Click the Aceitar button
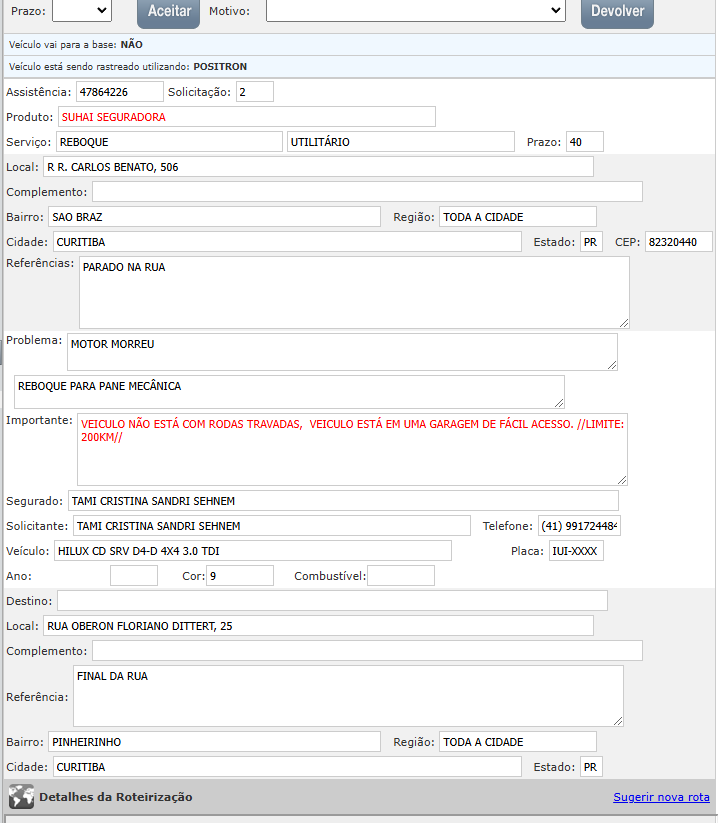 168,13
